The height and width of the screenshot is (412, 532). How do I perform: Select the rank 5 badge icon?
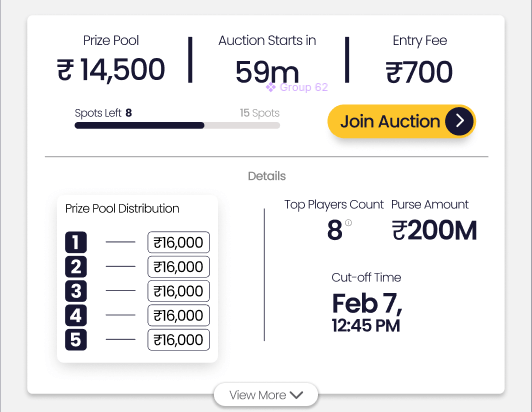pos(76,340)
